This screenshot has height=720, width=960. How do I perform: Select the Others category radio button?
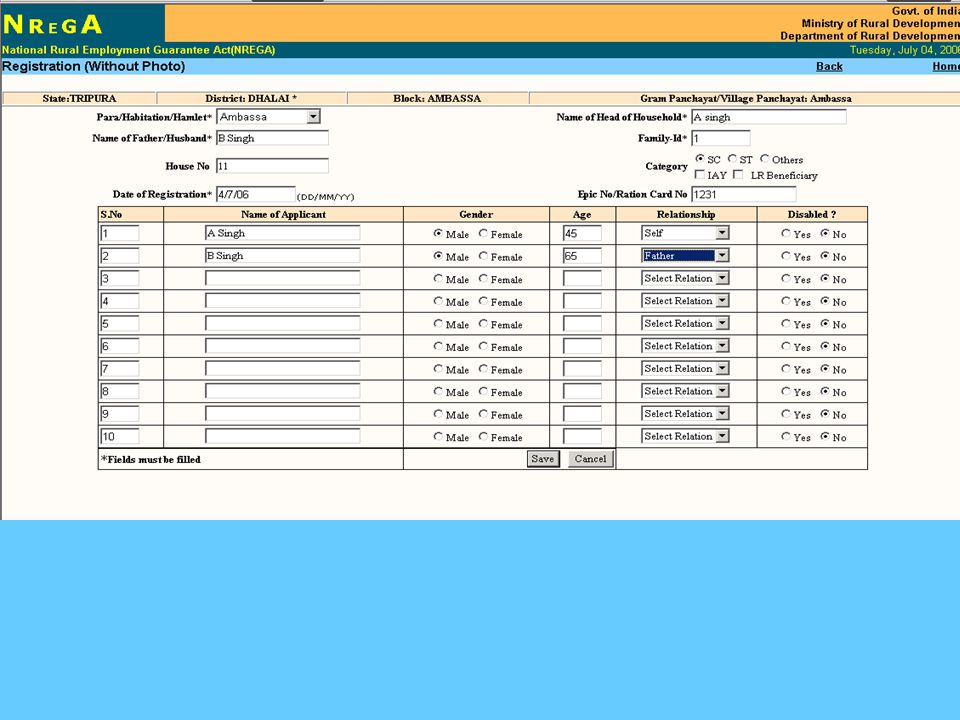coord(764,159)
